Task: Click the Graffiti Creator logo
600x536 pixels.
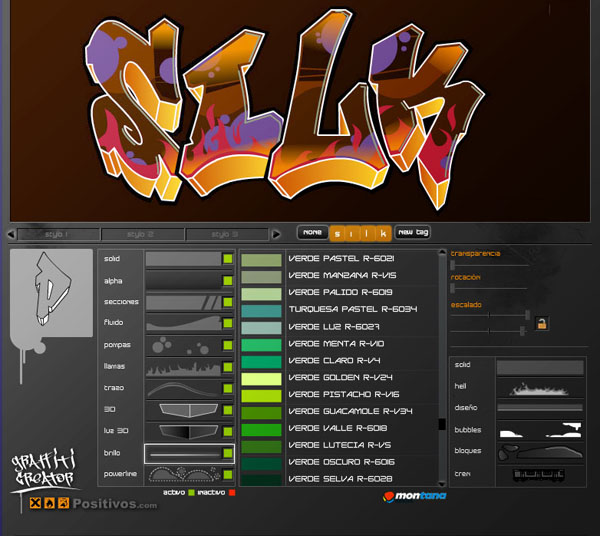Action: coord(44,470)
